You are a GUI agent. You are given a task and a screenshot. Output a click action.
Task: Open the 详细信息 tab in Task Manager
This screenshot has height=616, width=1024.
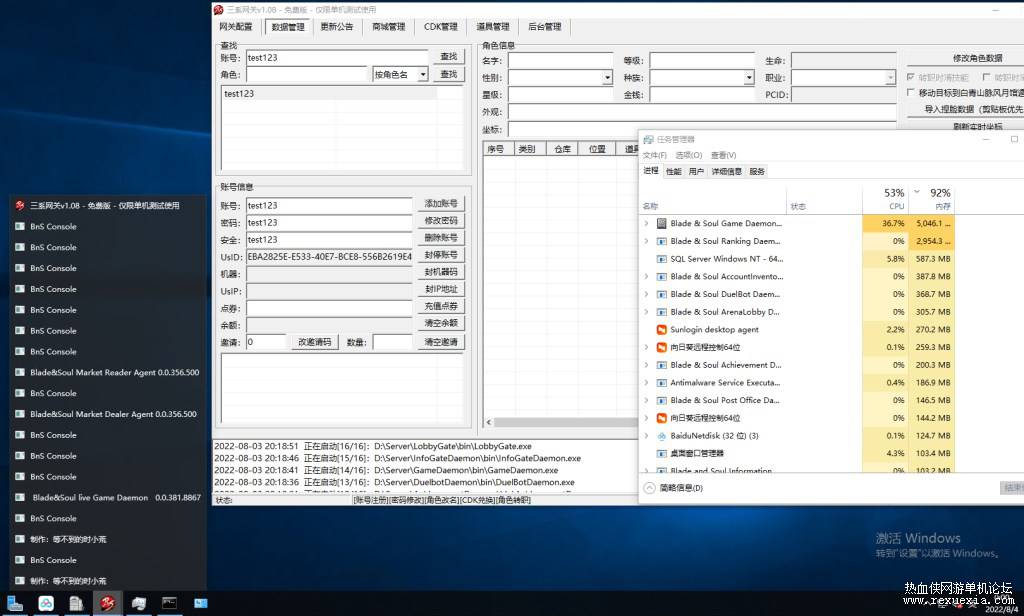(727, 171)
